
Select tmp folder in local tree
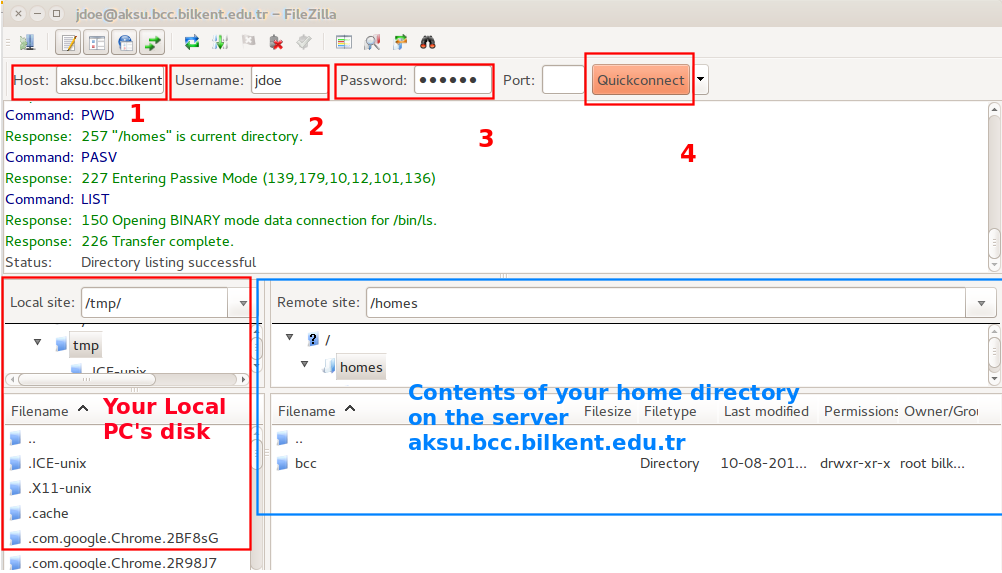85,346
